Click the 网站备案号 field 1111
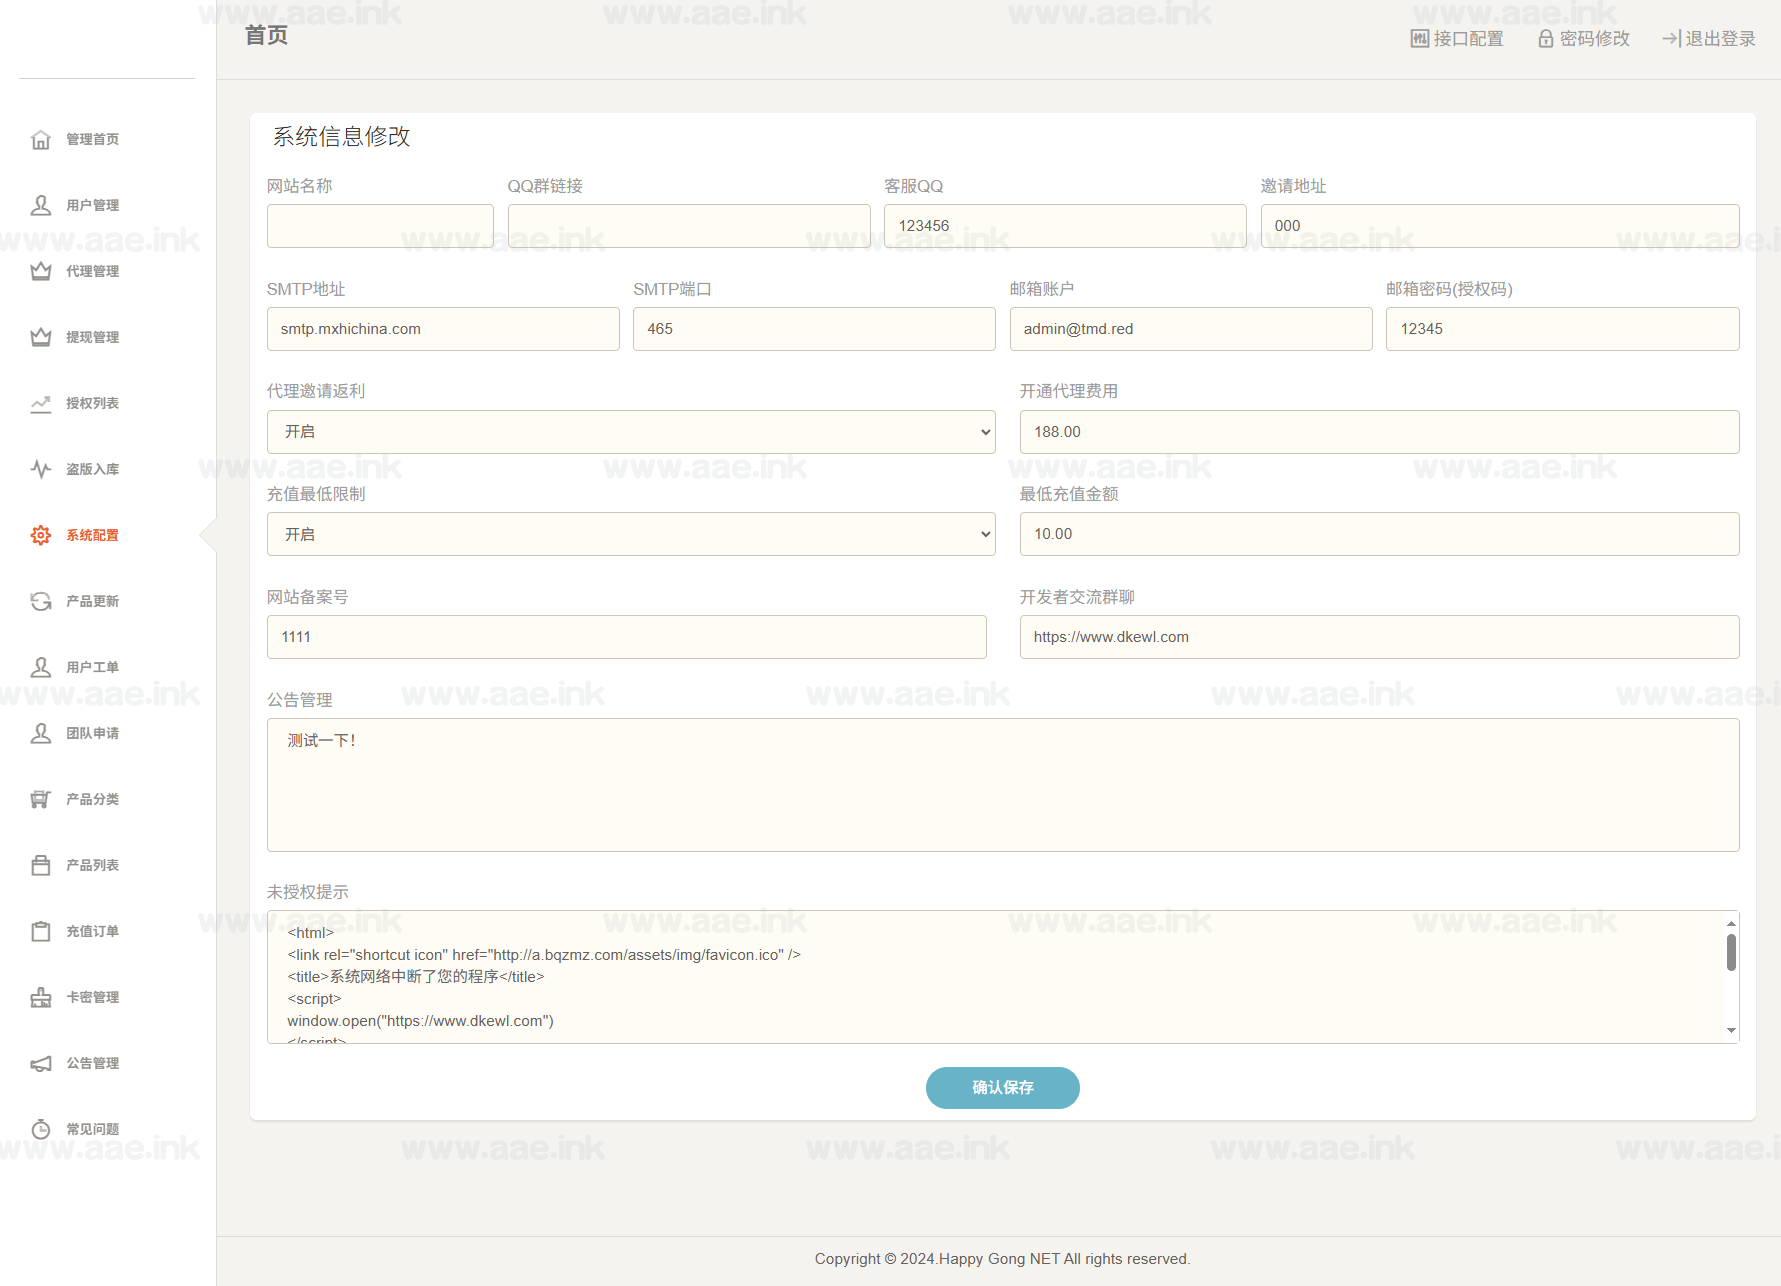 click(x=627, y=637)
